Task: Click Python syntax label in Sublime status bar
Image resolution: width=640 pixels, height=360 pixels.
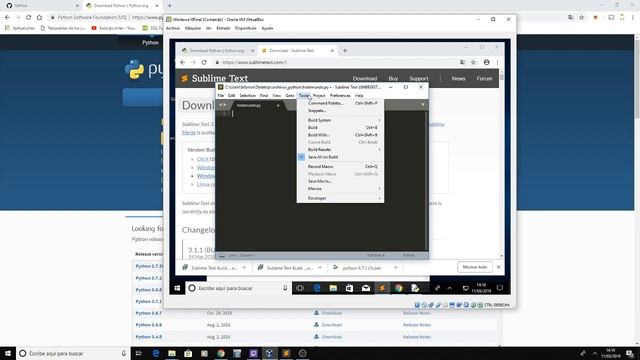Action: point(409,255)
